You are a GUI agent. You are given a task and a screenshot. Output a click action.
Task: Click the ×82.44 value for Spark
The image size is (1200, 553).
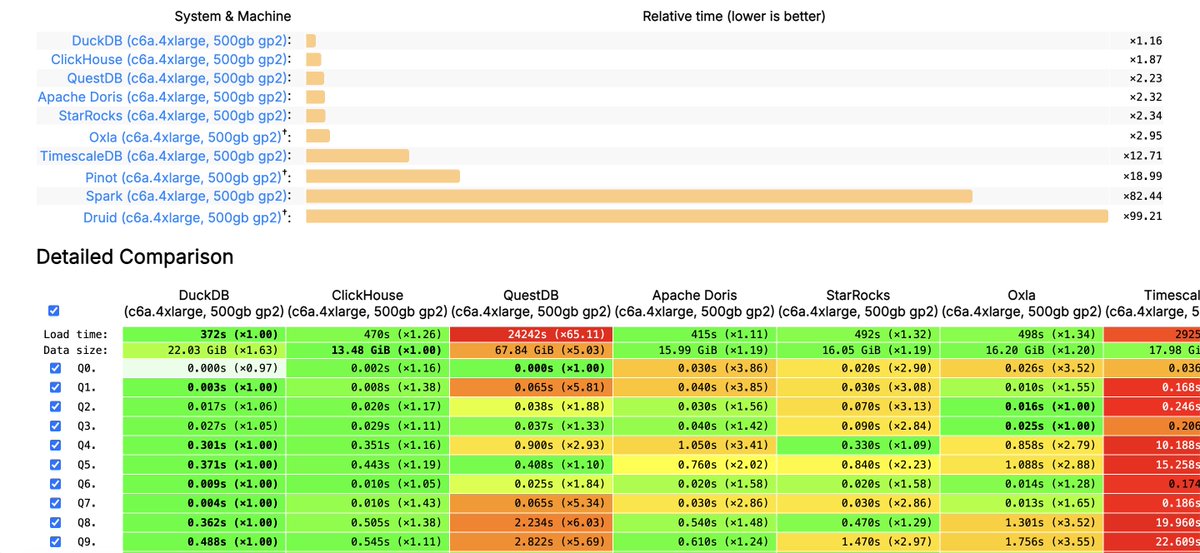click(1143, 196)
